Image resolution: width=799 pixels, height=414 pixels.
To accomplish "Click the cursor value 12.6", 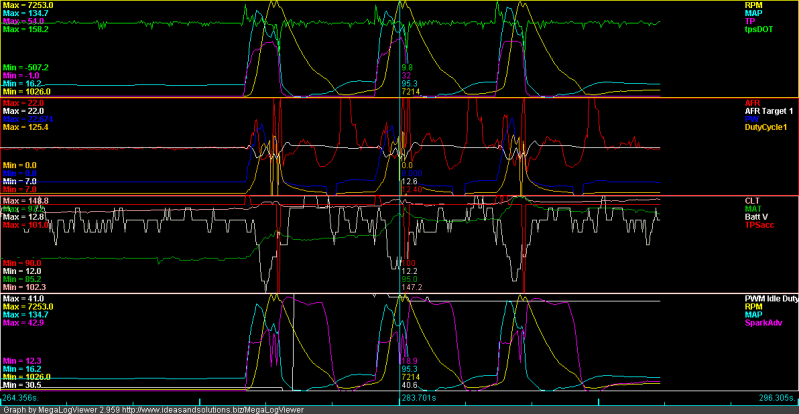I will [x=409, y=182].
